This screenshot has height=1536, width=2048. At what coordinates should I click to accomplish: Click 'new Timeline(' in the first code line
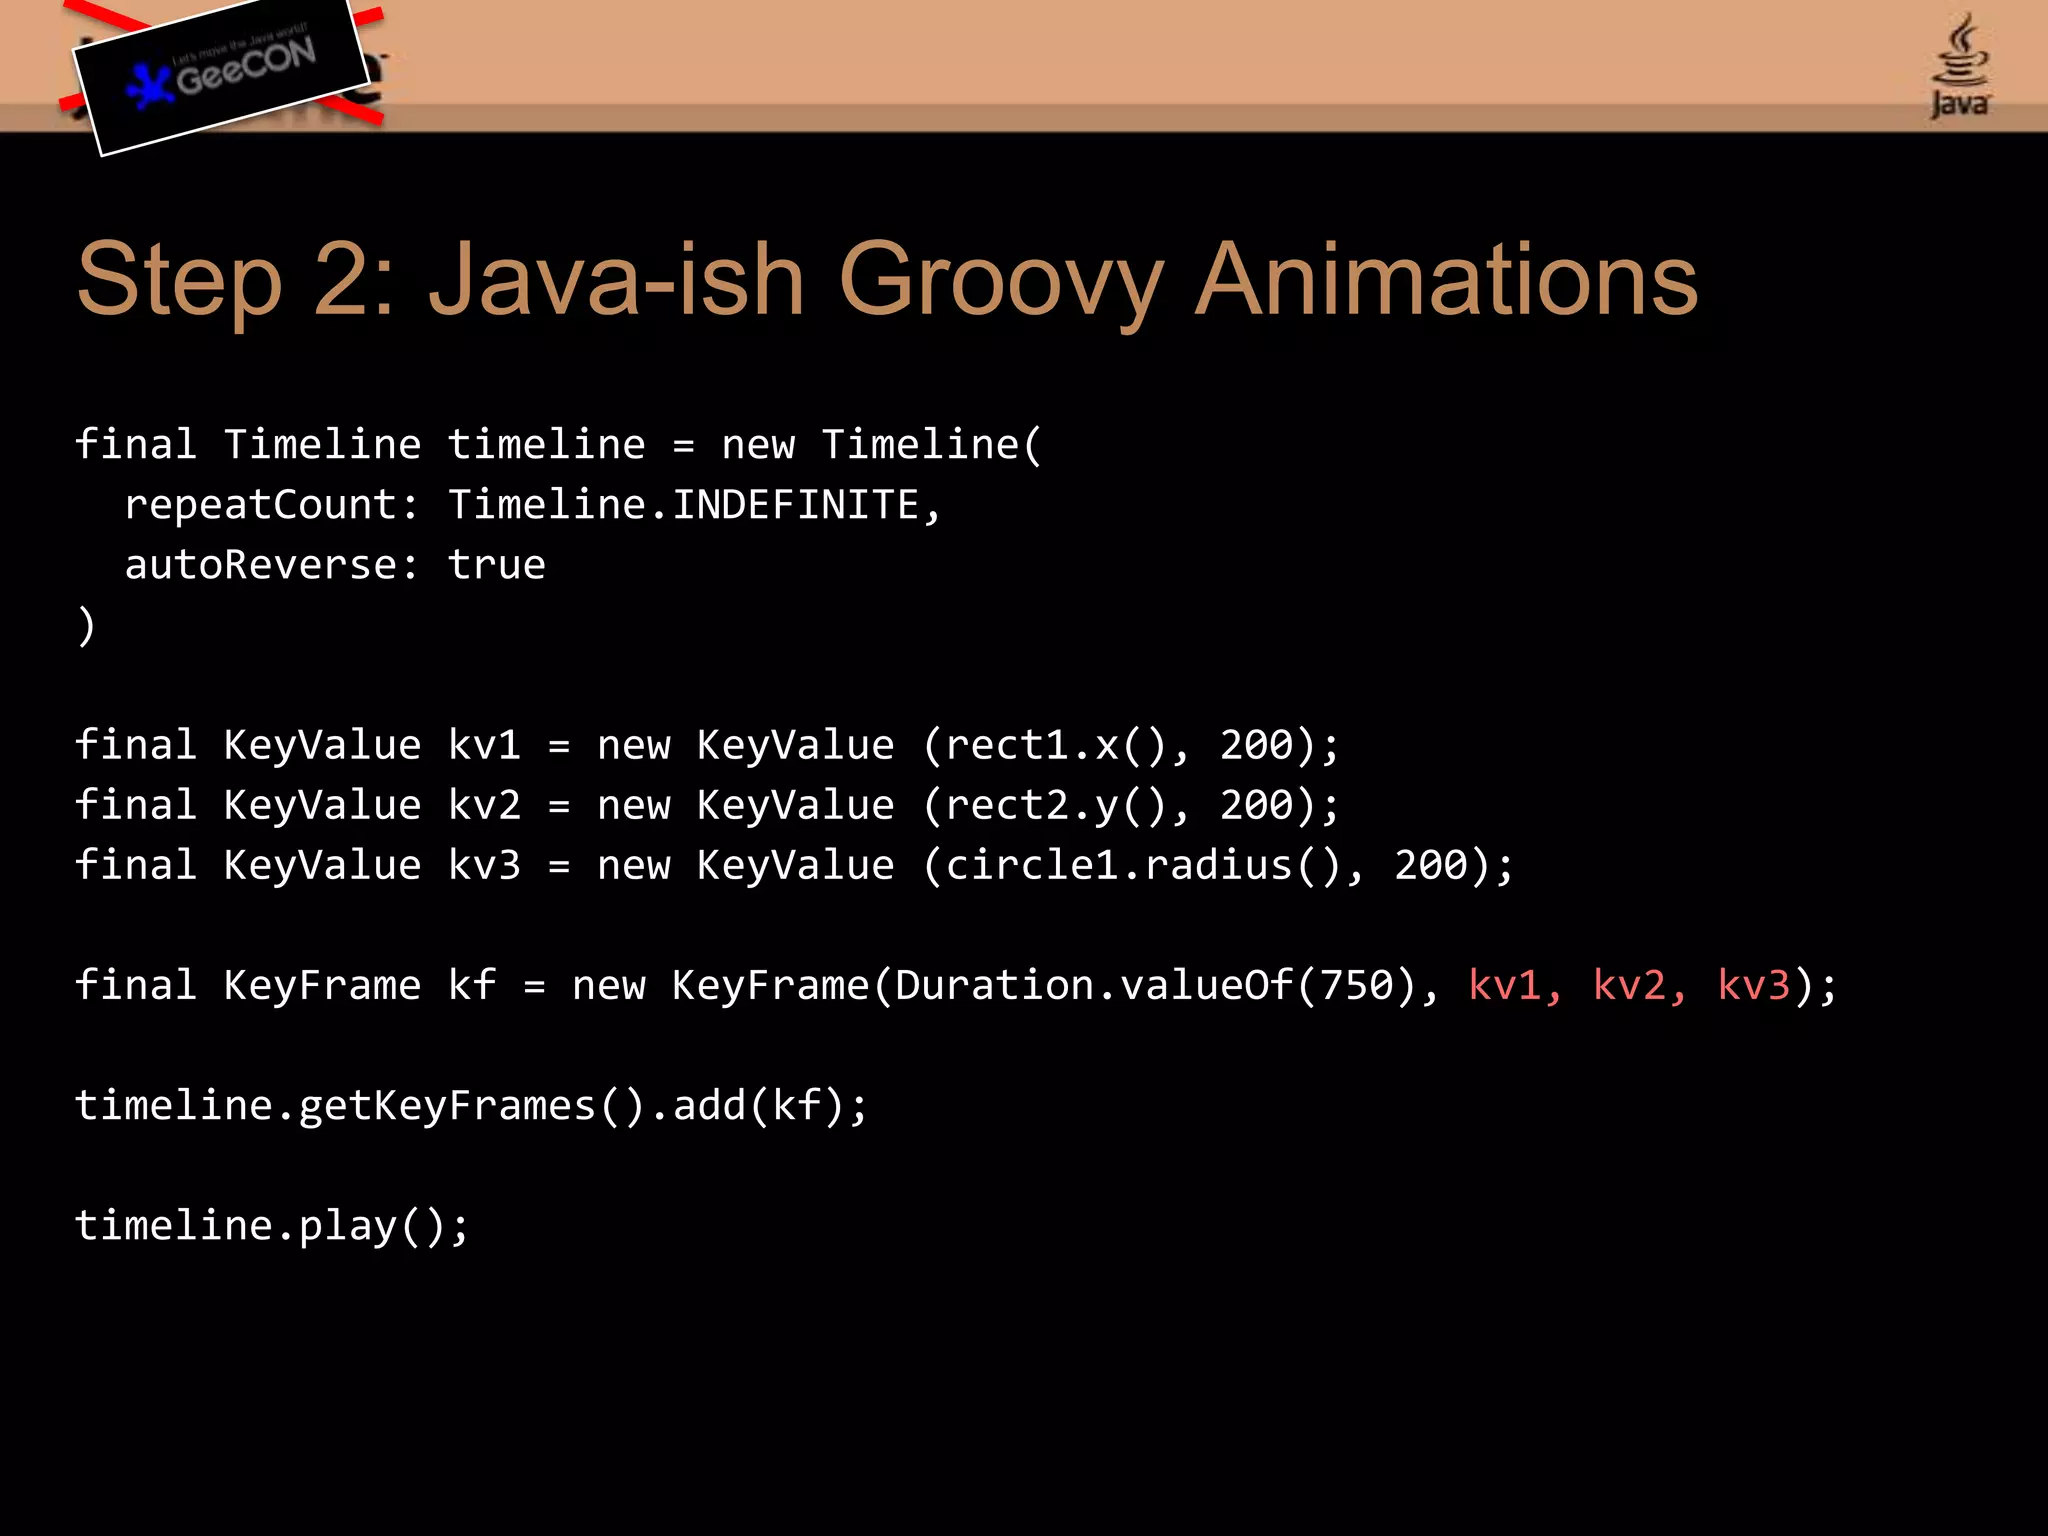point(881,445)
